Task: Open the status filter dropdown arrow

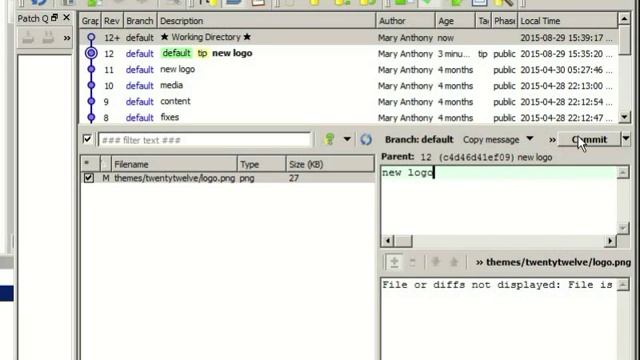Action: pos(347,140)
